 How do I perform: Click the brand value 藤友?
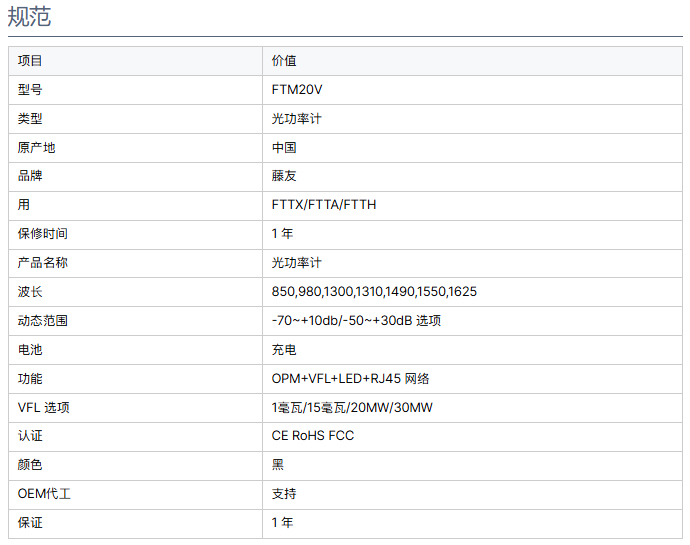(284, 176)
